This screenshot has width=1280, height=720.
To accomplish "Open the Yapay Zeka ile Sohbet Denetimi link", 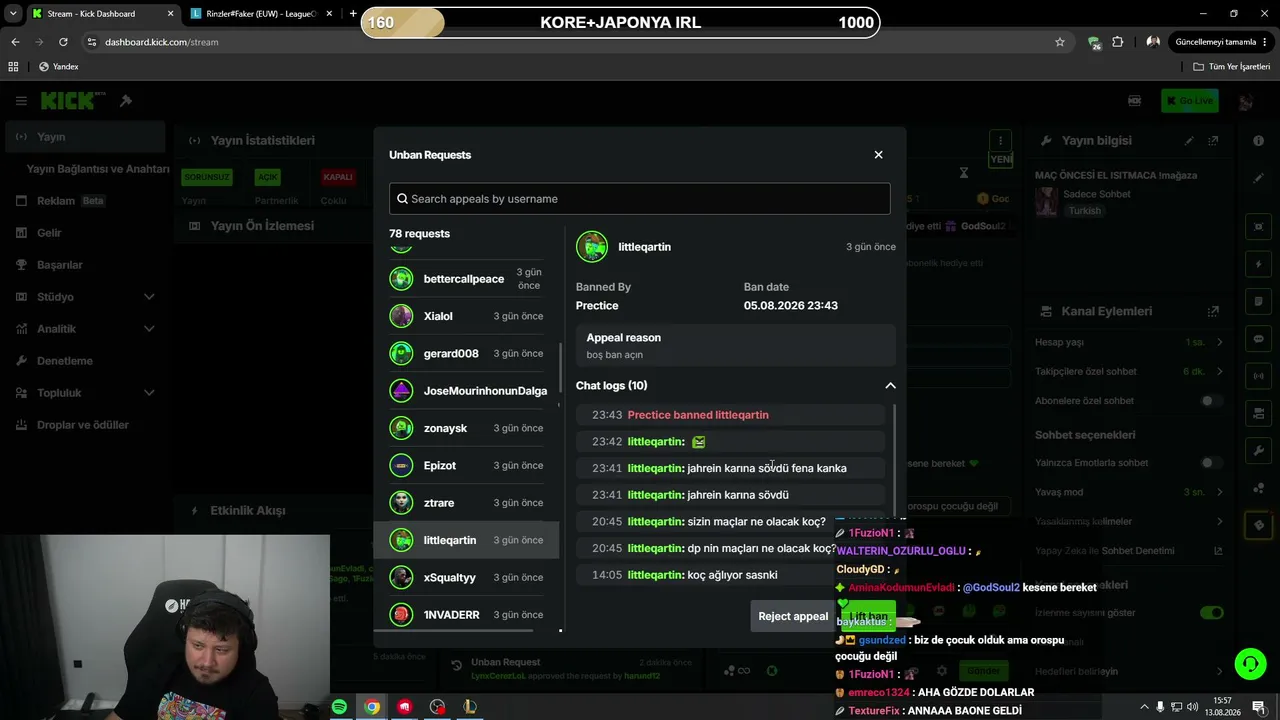I will [1218, 551].
